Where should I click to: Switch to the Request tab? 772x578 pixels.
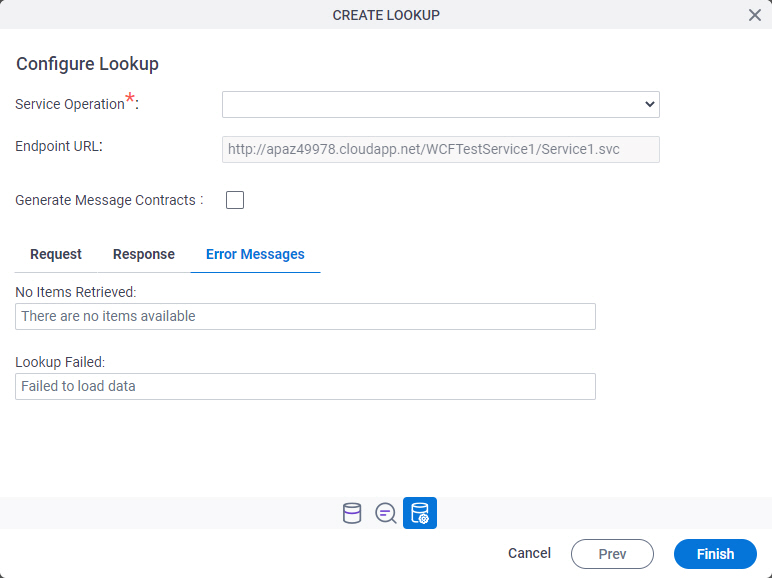[x=56, y=255]
